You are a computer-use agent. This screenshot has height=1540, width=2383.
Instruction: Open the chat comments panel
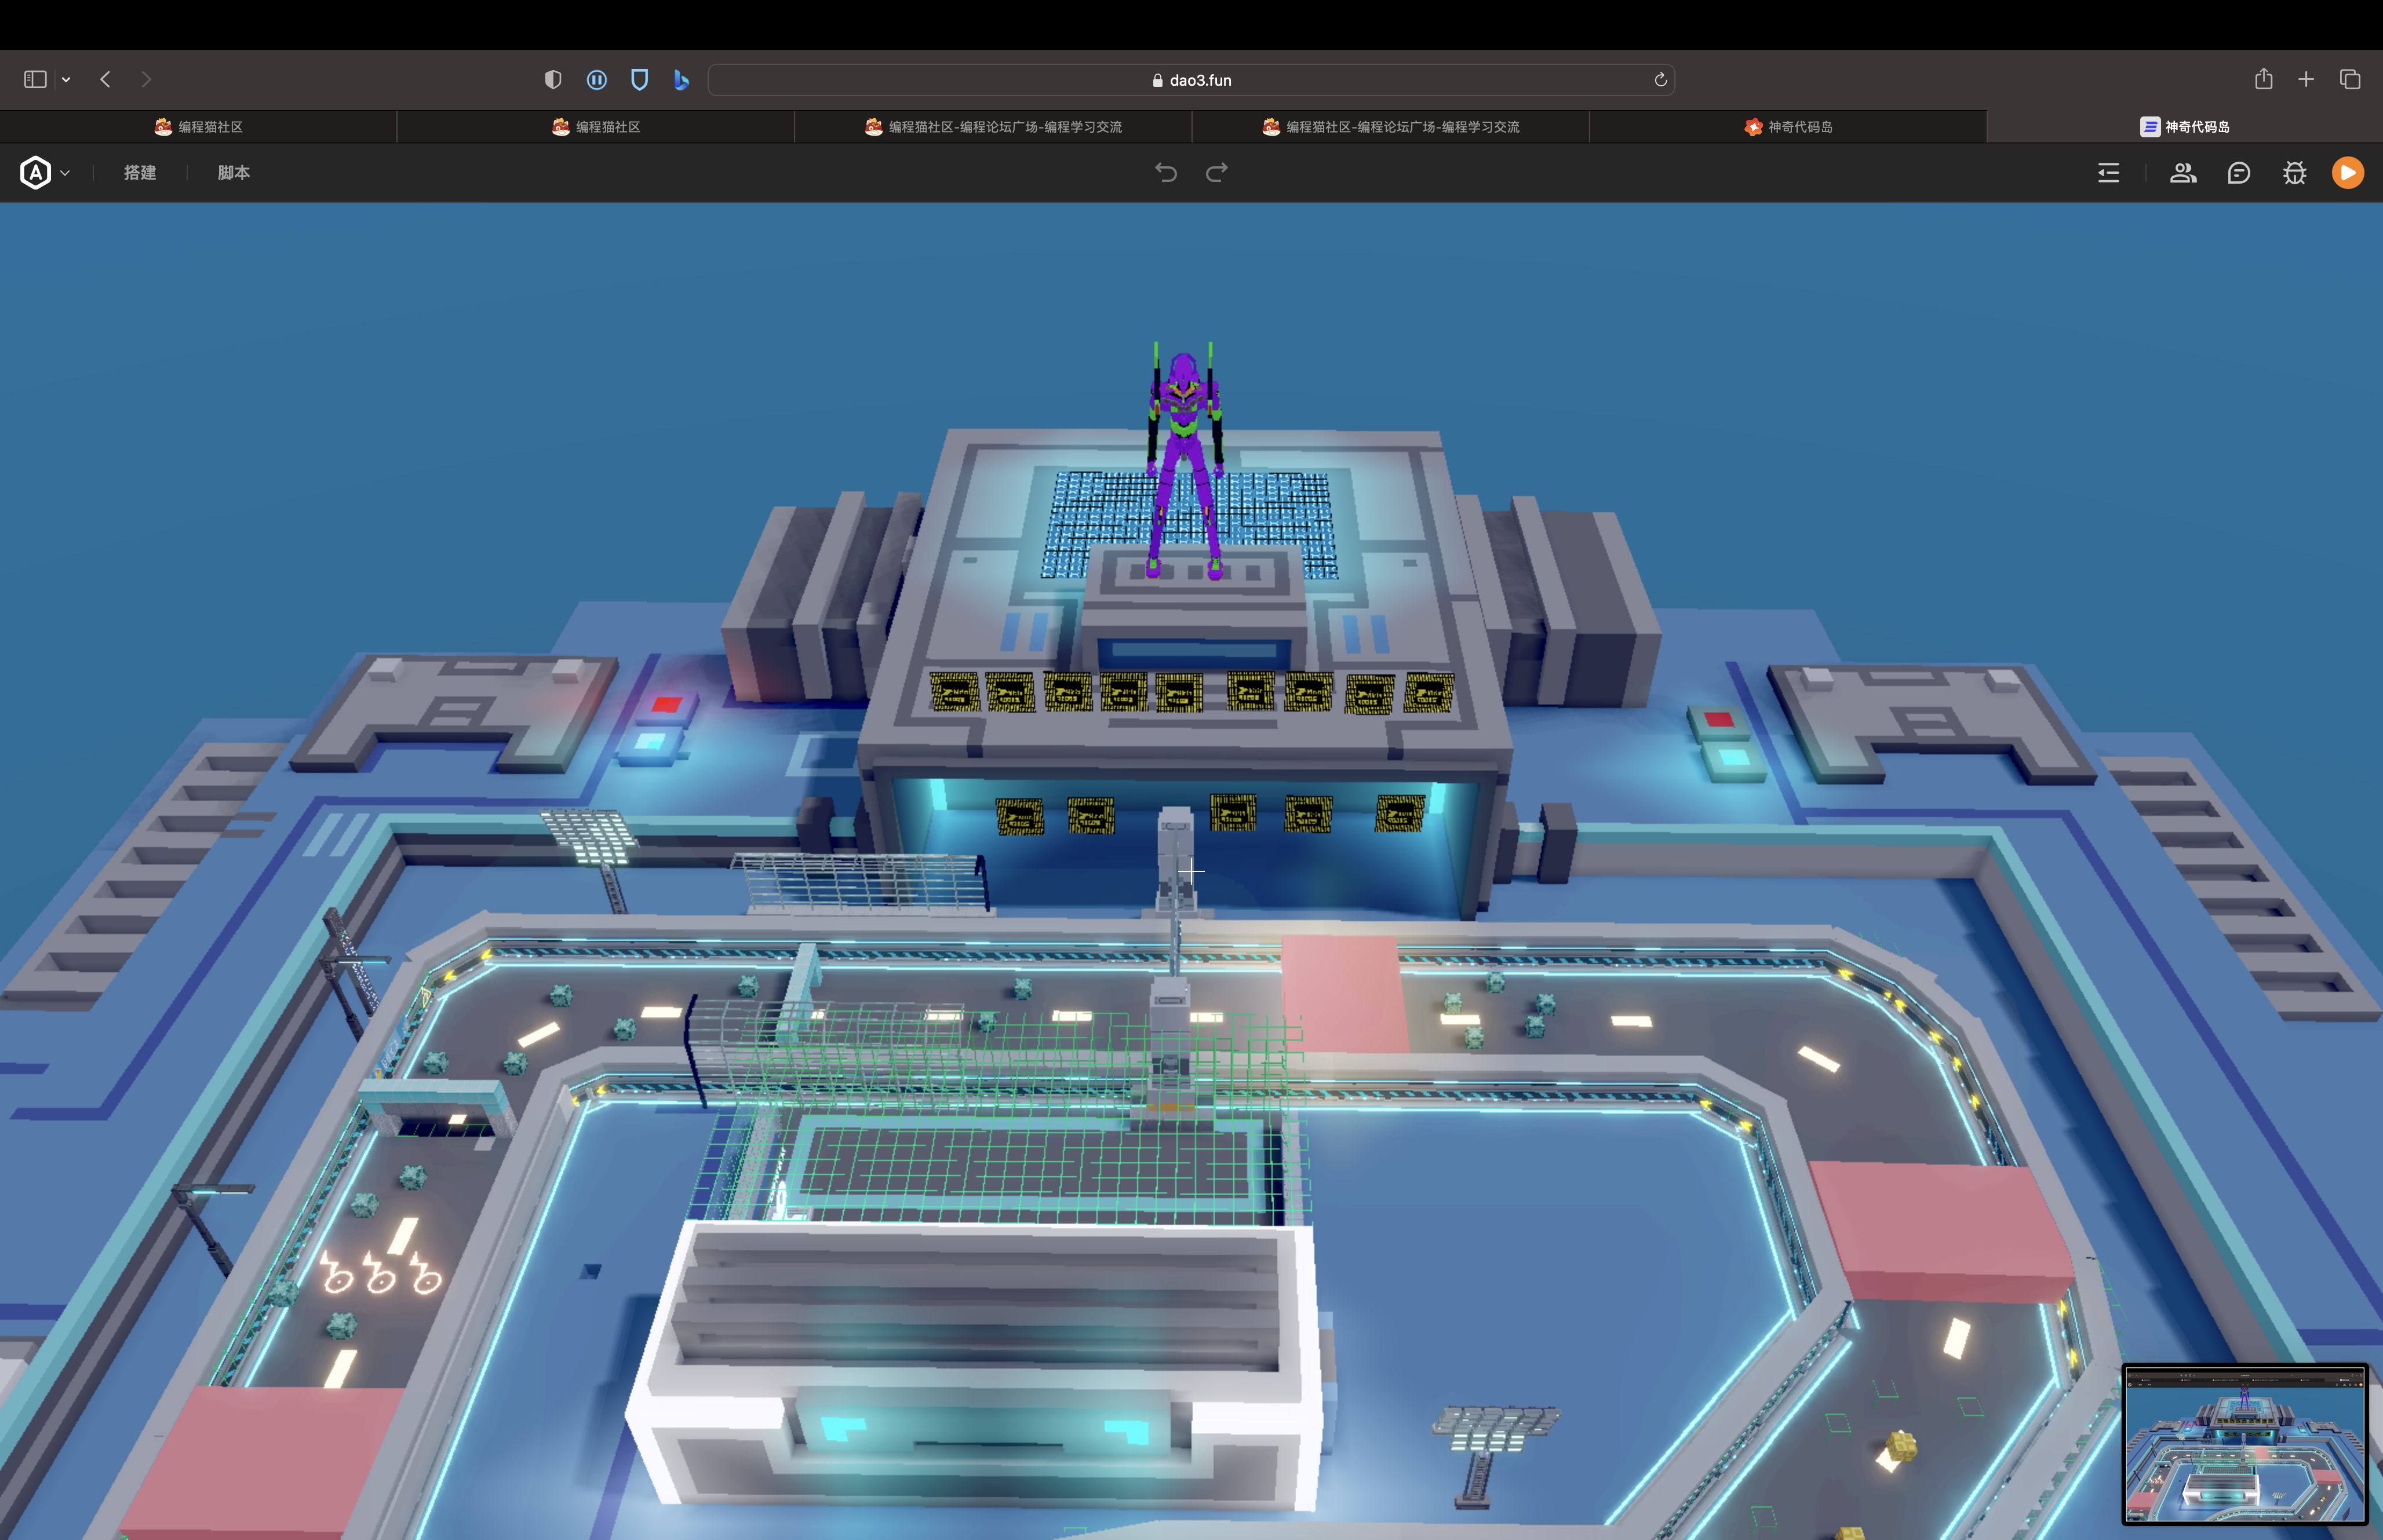(2239, 173)
